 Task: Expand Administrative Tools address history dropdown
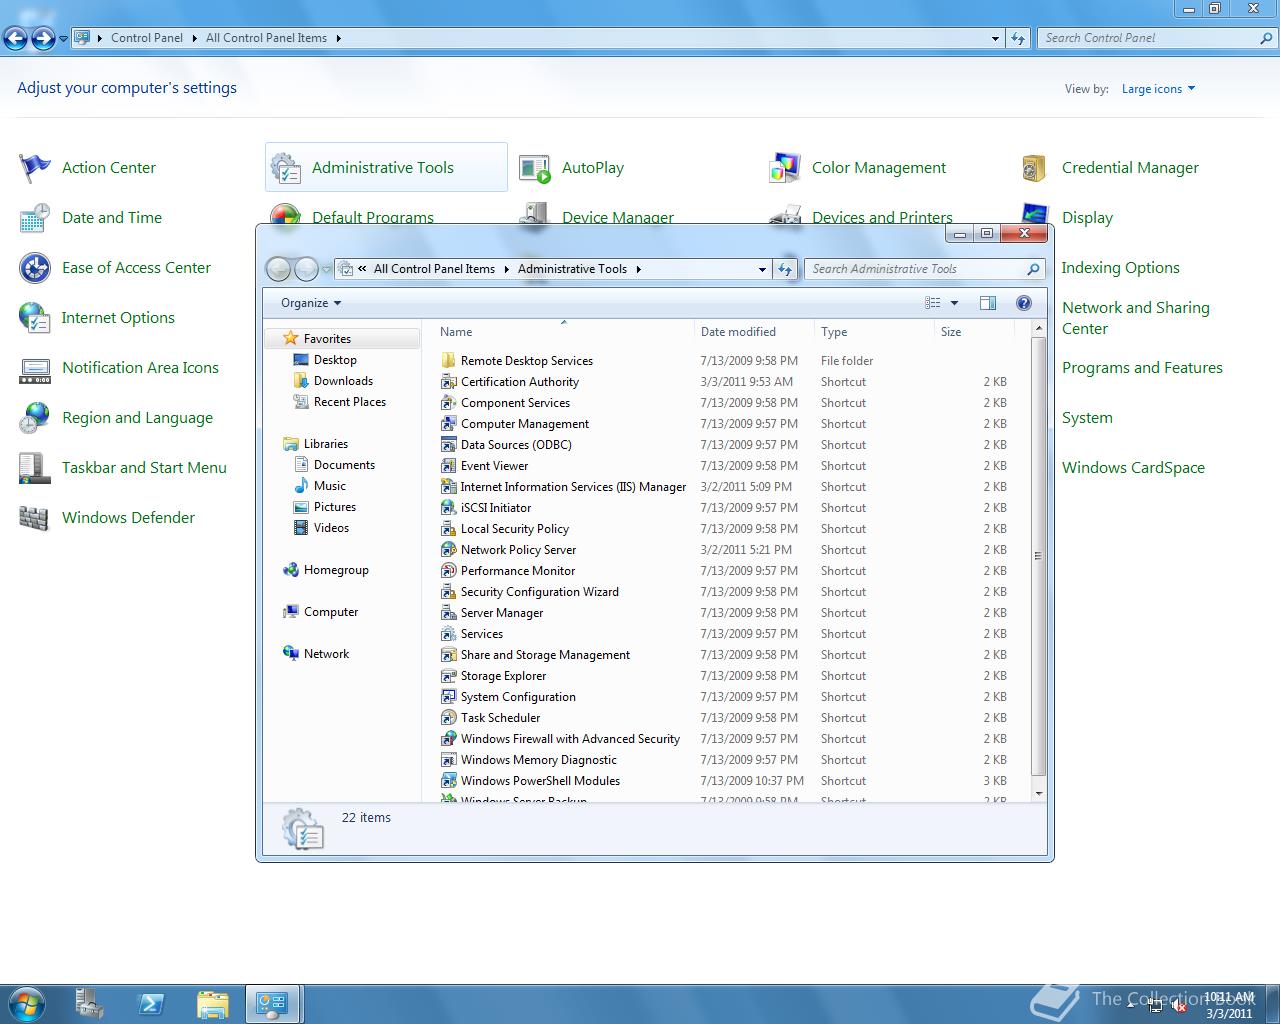(x=762, y=269)
